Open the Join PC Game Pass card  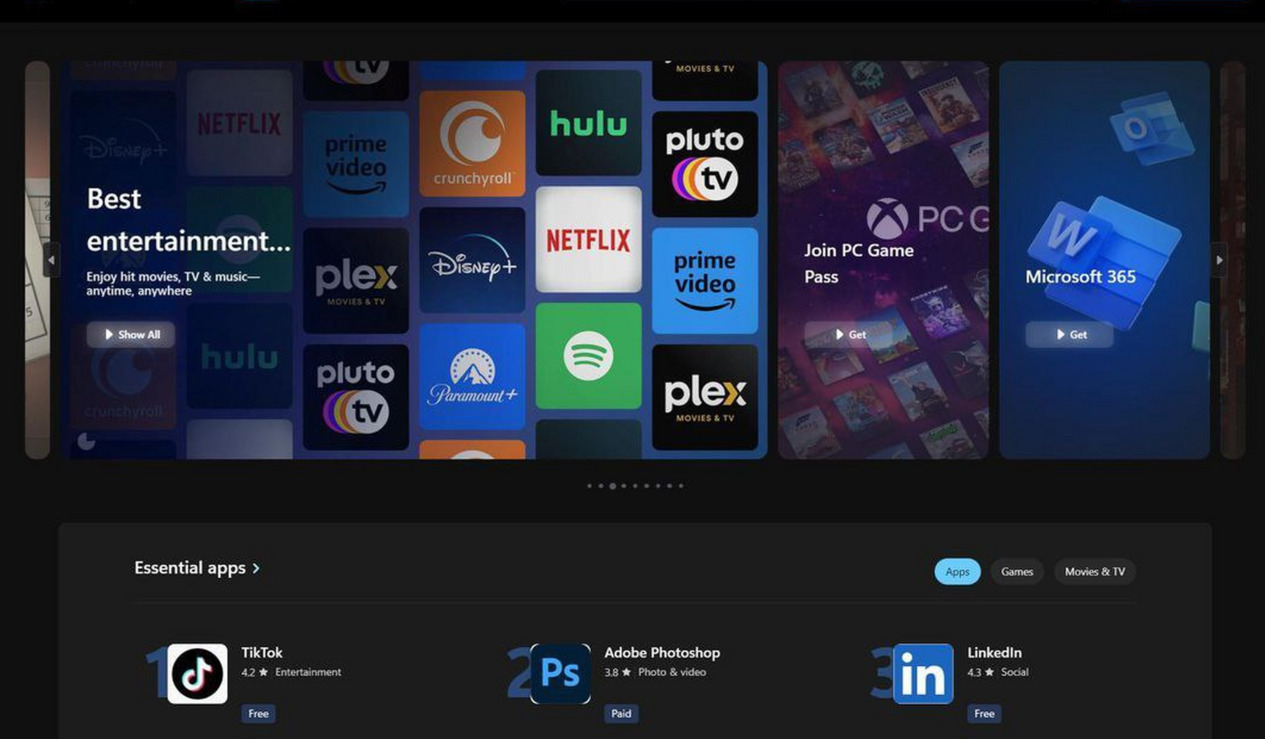883,260
